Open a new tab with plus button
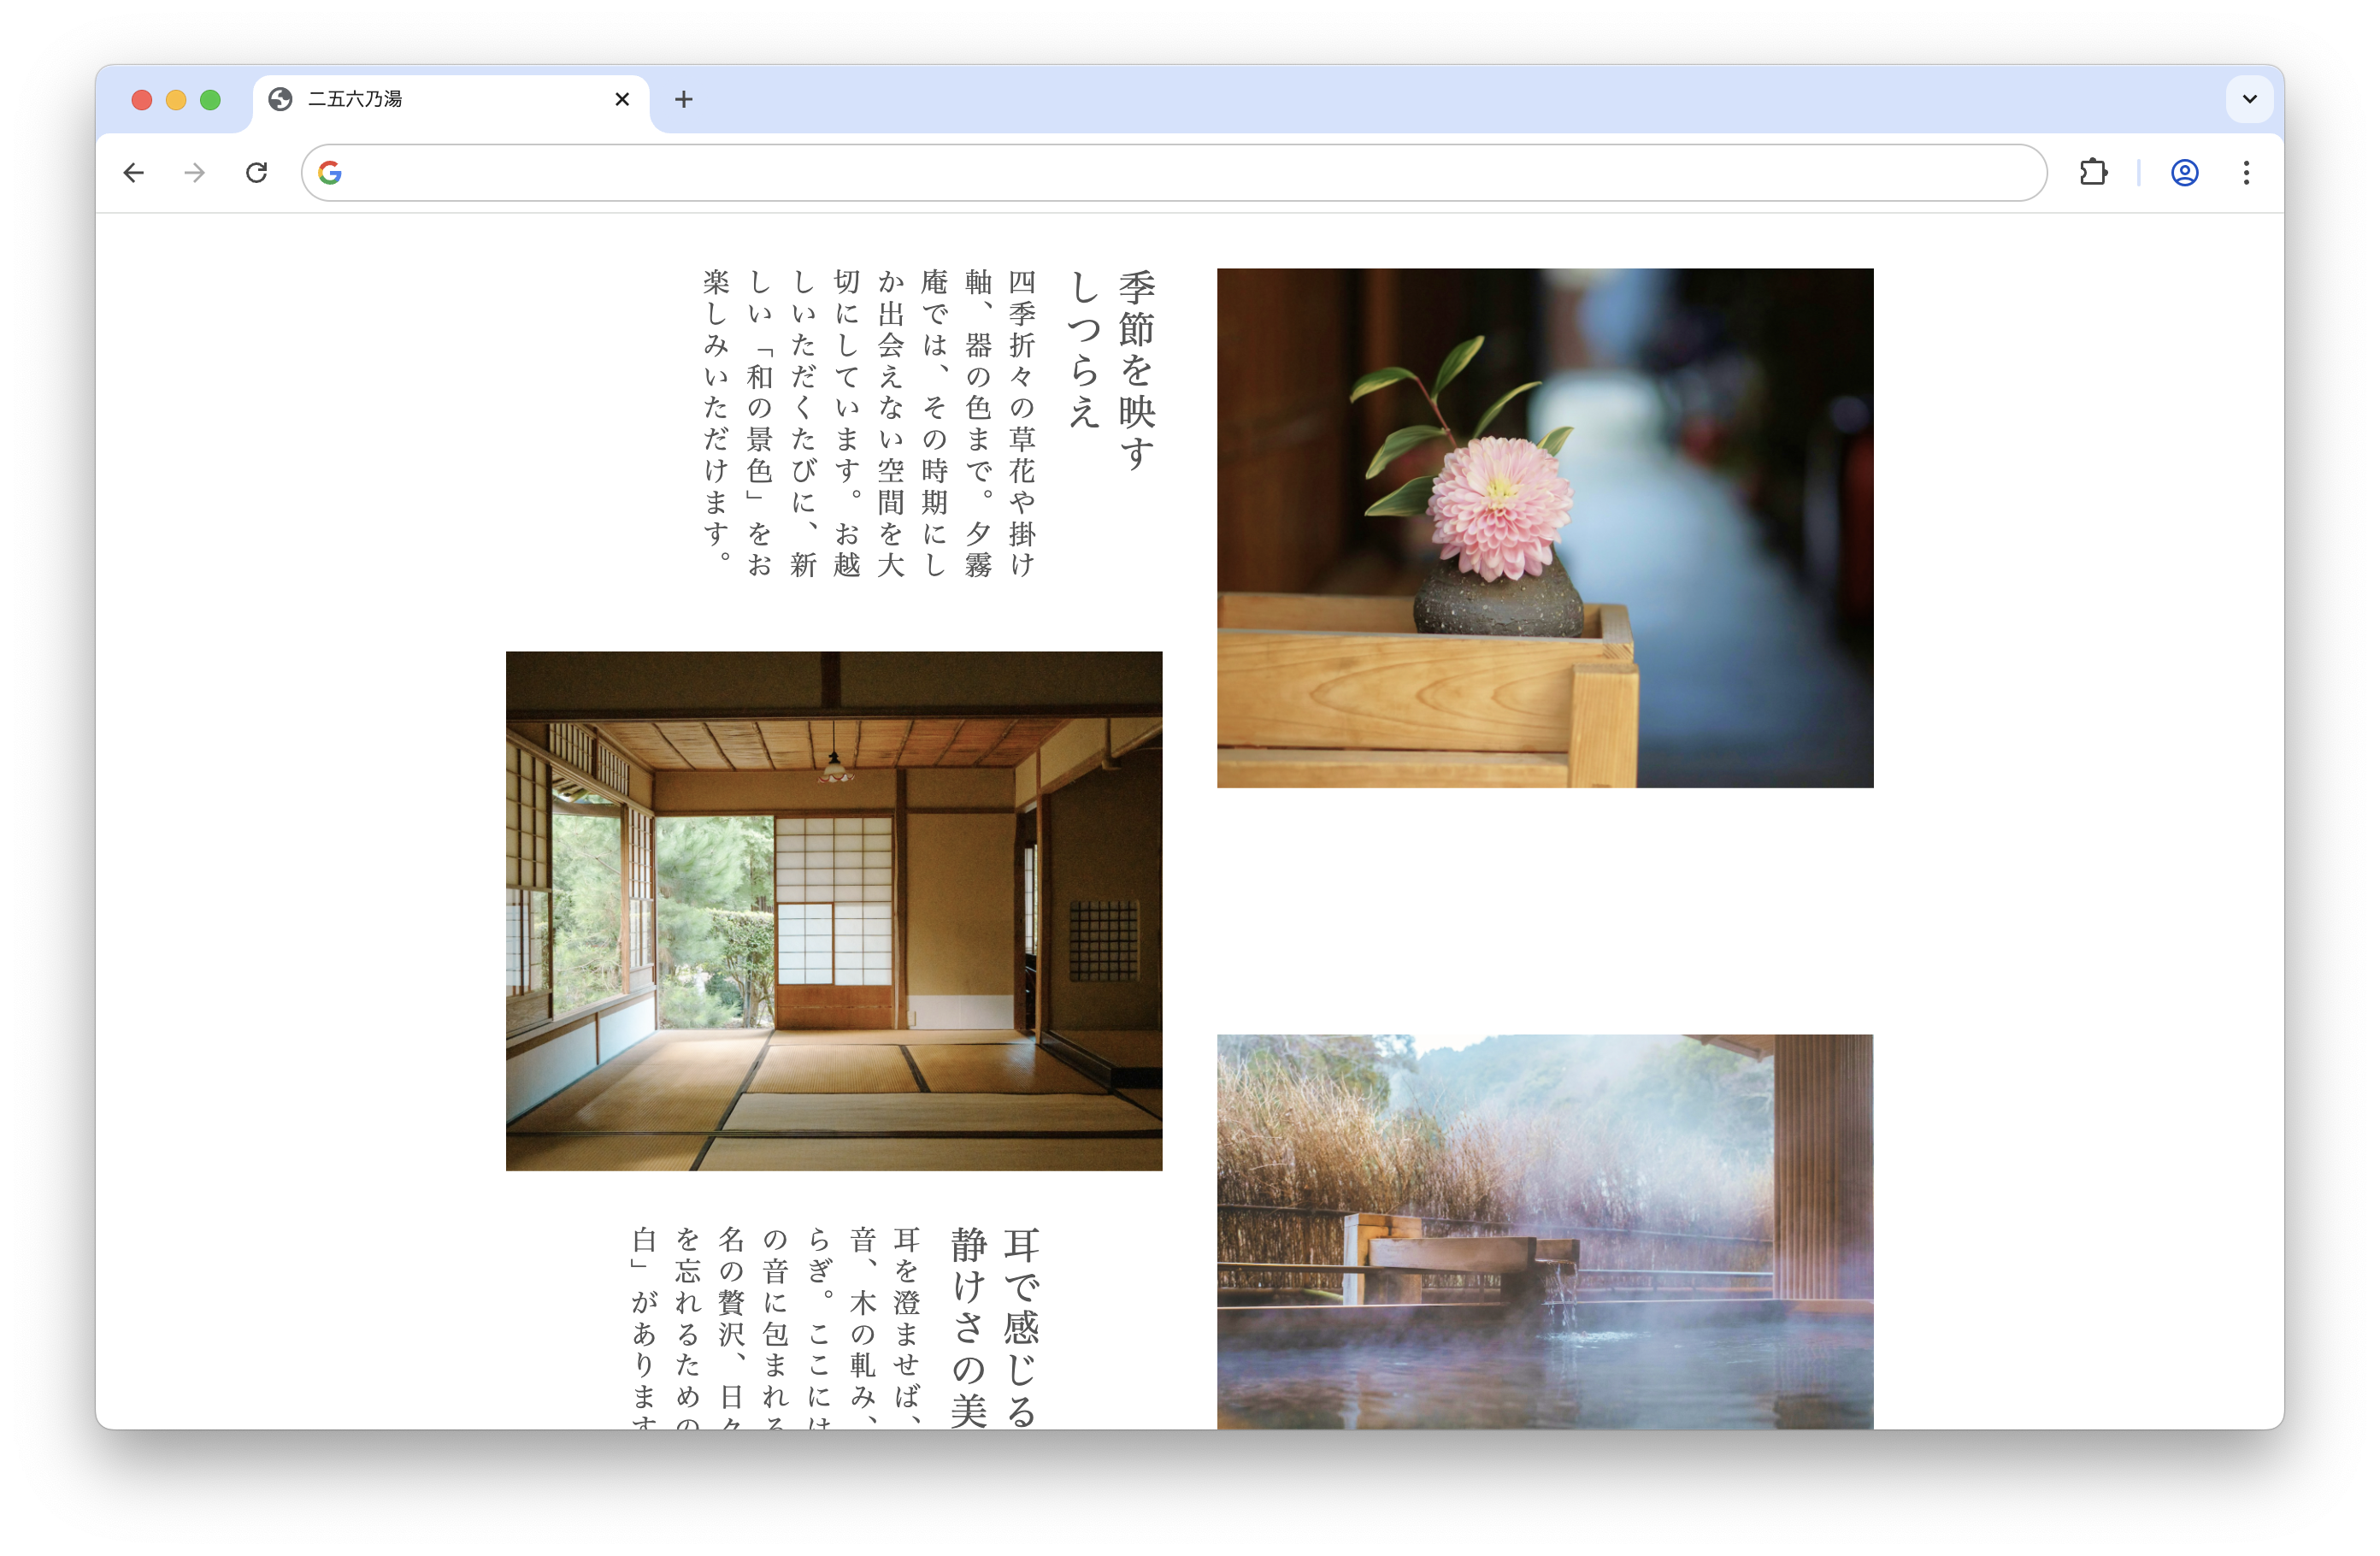This screenshot has height=1556, width=2380. point(684,99)
